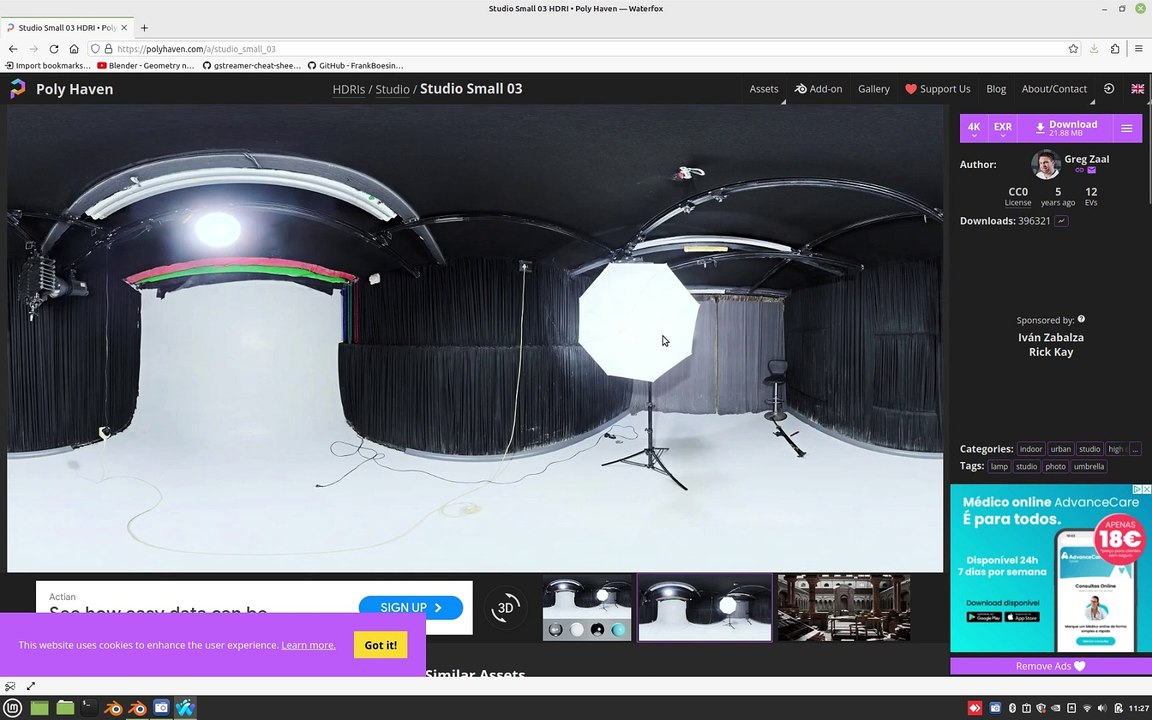Click the fullscreen expand arrows icon
The width and height of the screenshot is (1152, 720).
tap(31, 686)
